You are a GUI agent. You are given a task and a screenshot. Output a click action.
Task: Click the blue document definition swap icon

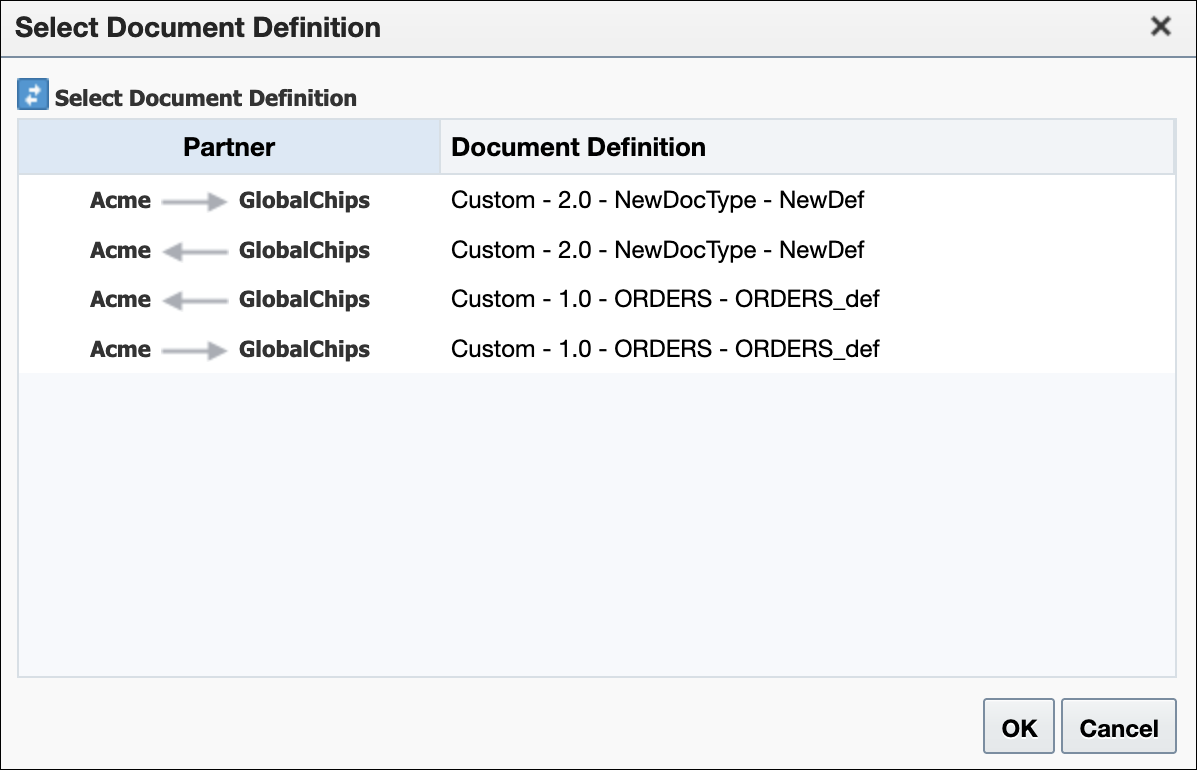pyautogui.click(x=33, y=95)
